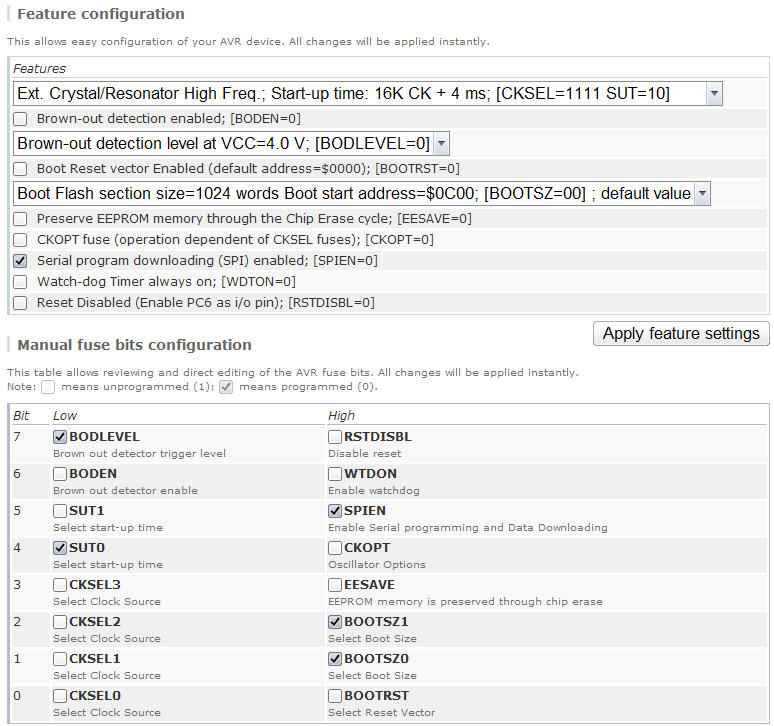Screen dimensions: 774x726
Task: Uncheck the SPIEN high fuse bit
Action: tap(335, 511)
